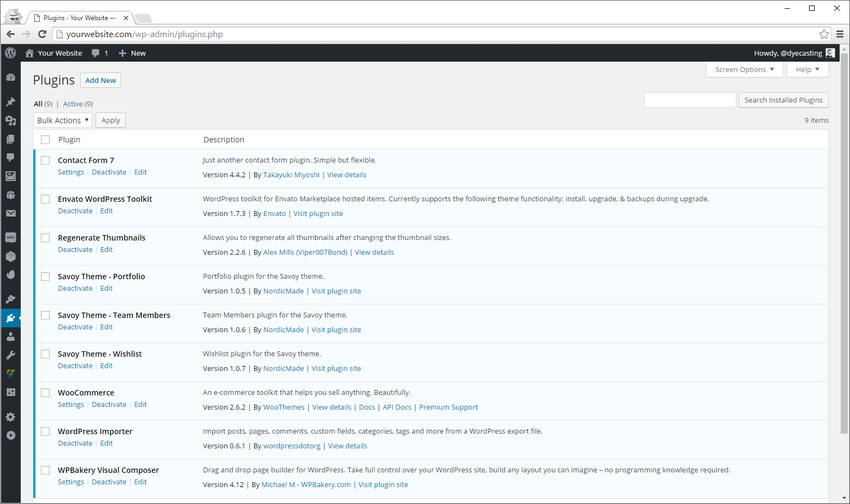Image resolution: width=850 pixels, height=504 pixels.
Task: Open Settings for WooCommerce
Action: (71, 405)
